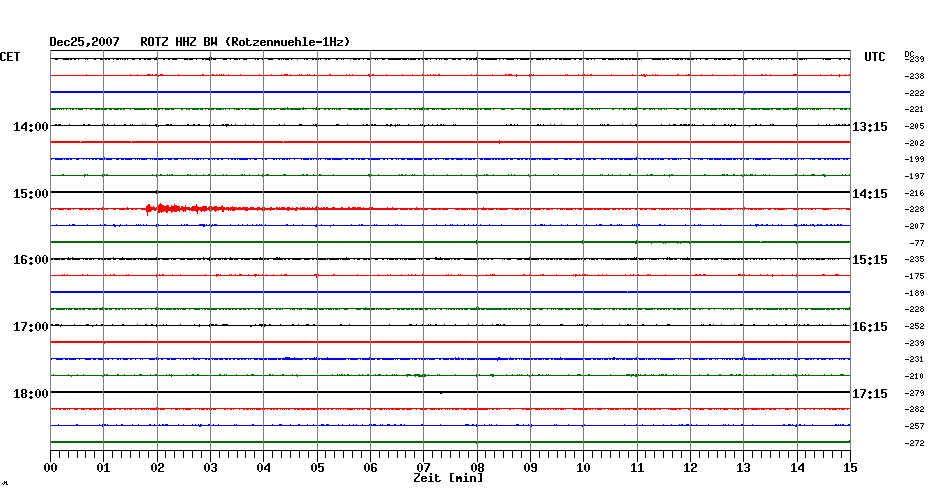Screen dimensions: 930x494
Task: Select the DC offset value -222
Action: pos(915,93)
